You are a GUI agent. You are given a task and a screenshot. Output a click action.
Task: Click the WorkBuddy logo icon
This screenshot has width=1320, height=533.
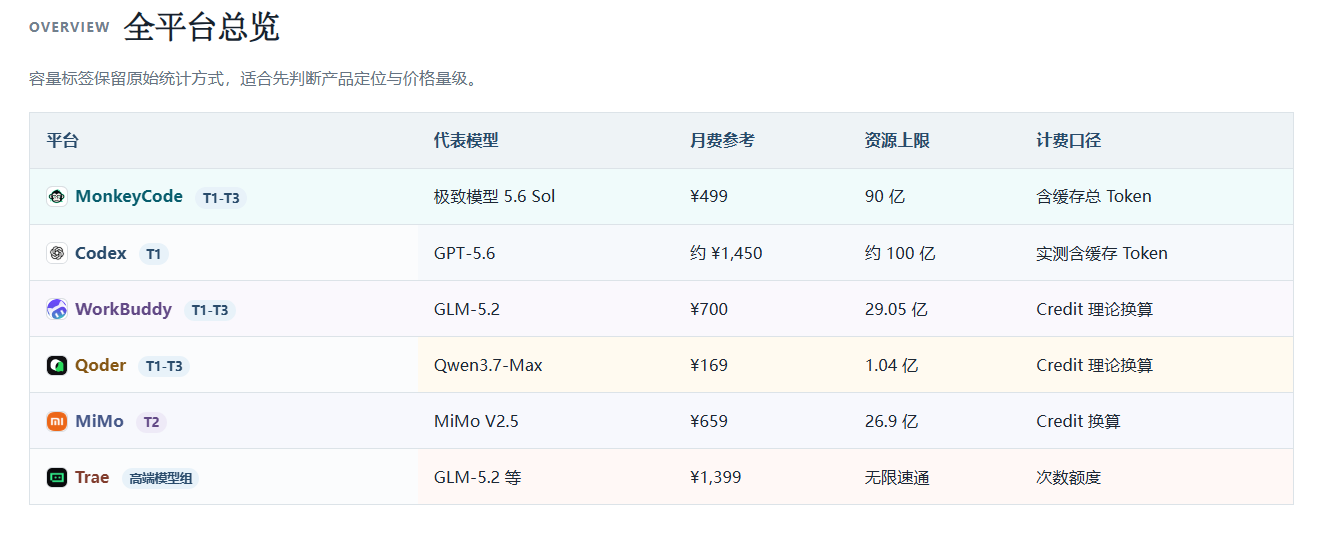(57, 309)
